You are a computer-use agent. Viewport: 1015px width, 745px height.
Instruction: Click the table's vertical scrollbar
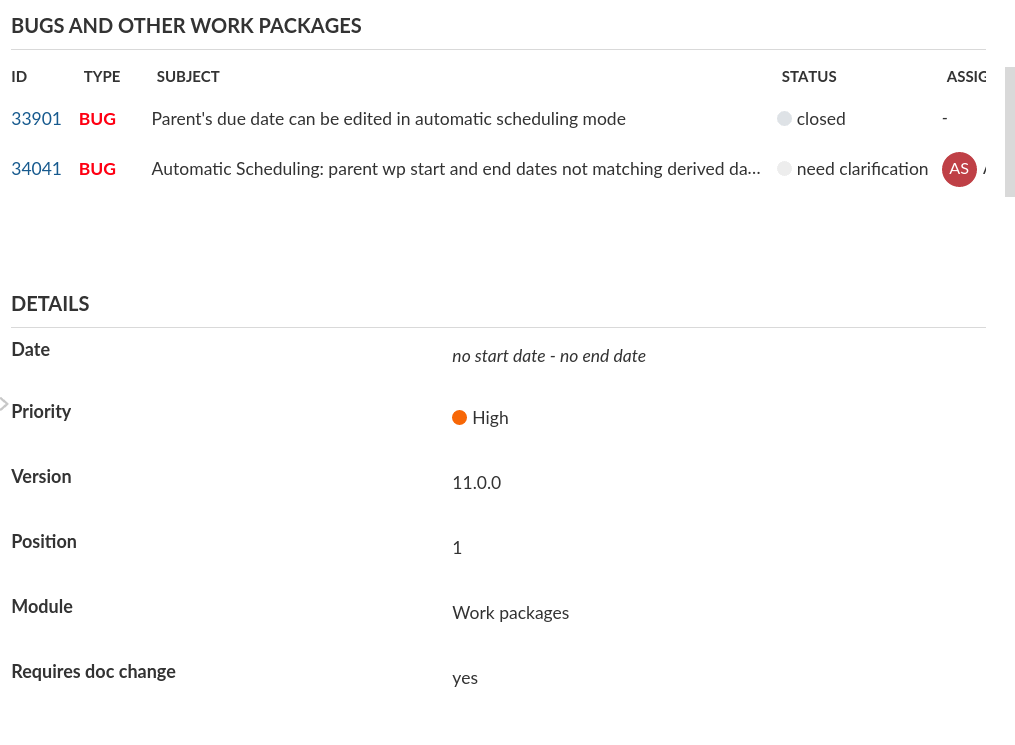point(1008,130)
